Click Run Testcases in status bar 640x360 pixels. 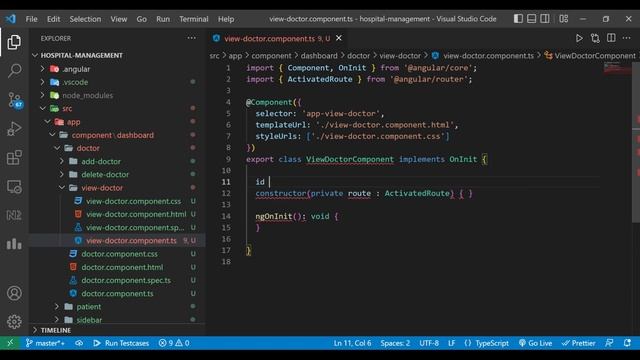click(121, 343)
